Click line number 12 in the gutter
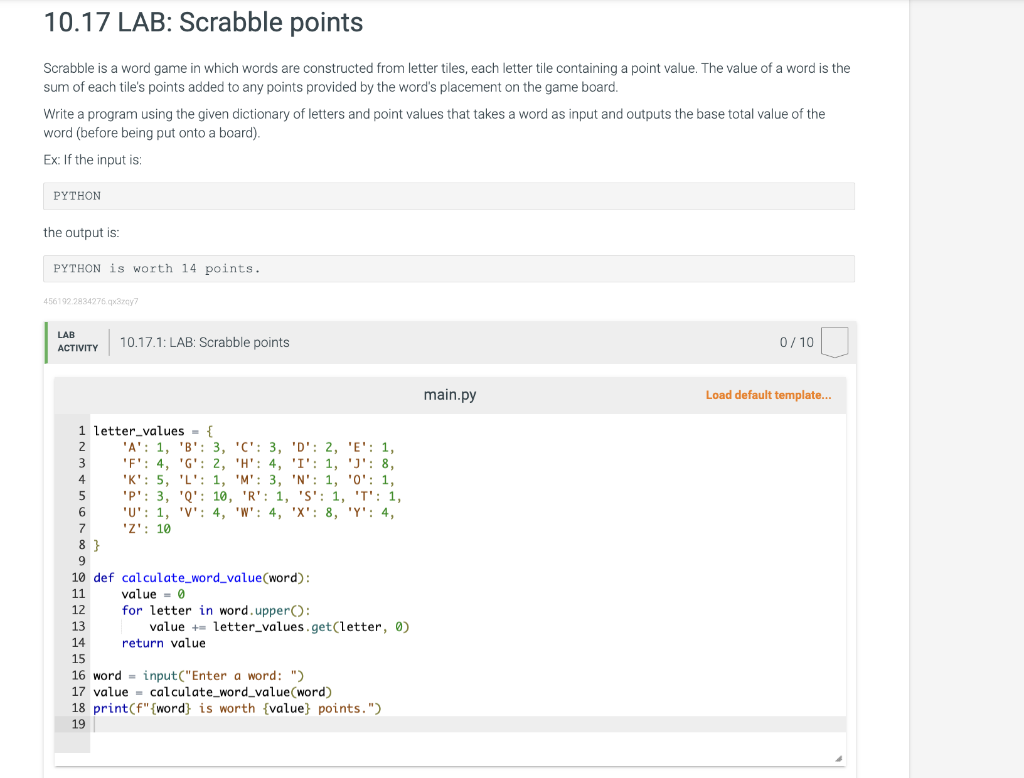Viewport: 1024px width, 778px height. [x=78, y=610]
